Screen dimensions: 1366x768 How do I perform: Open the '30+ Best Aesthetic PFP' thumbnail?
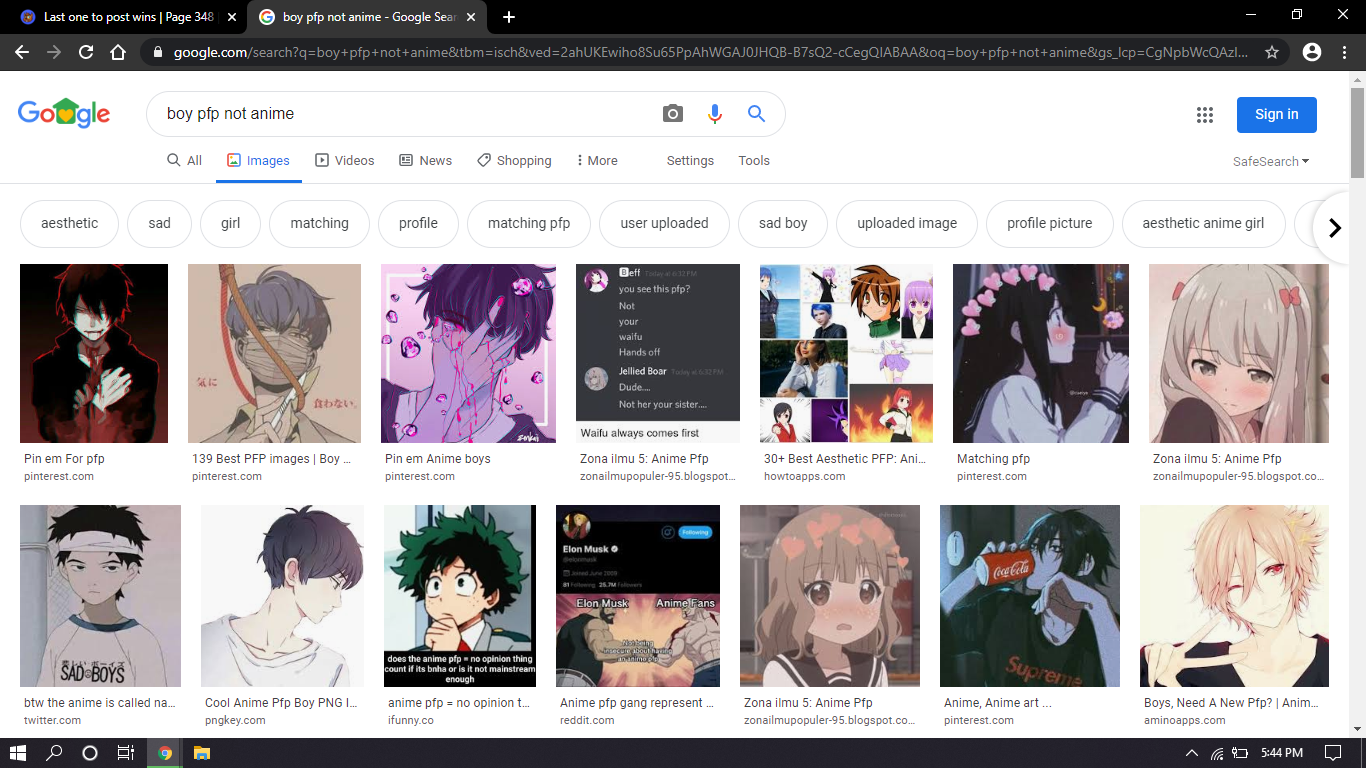pos(846,353)
